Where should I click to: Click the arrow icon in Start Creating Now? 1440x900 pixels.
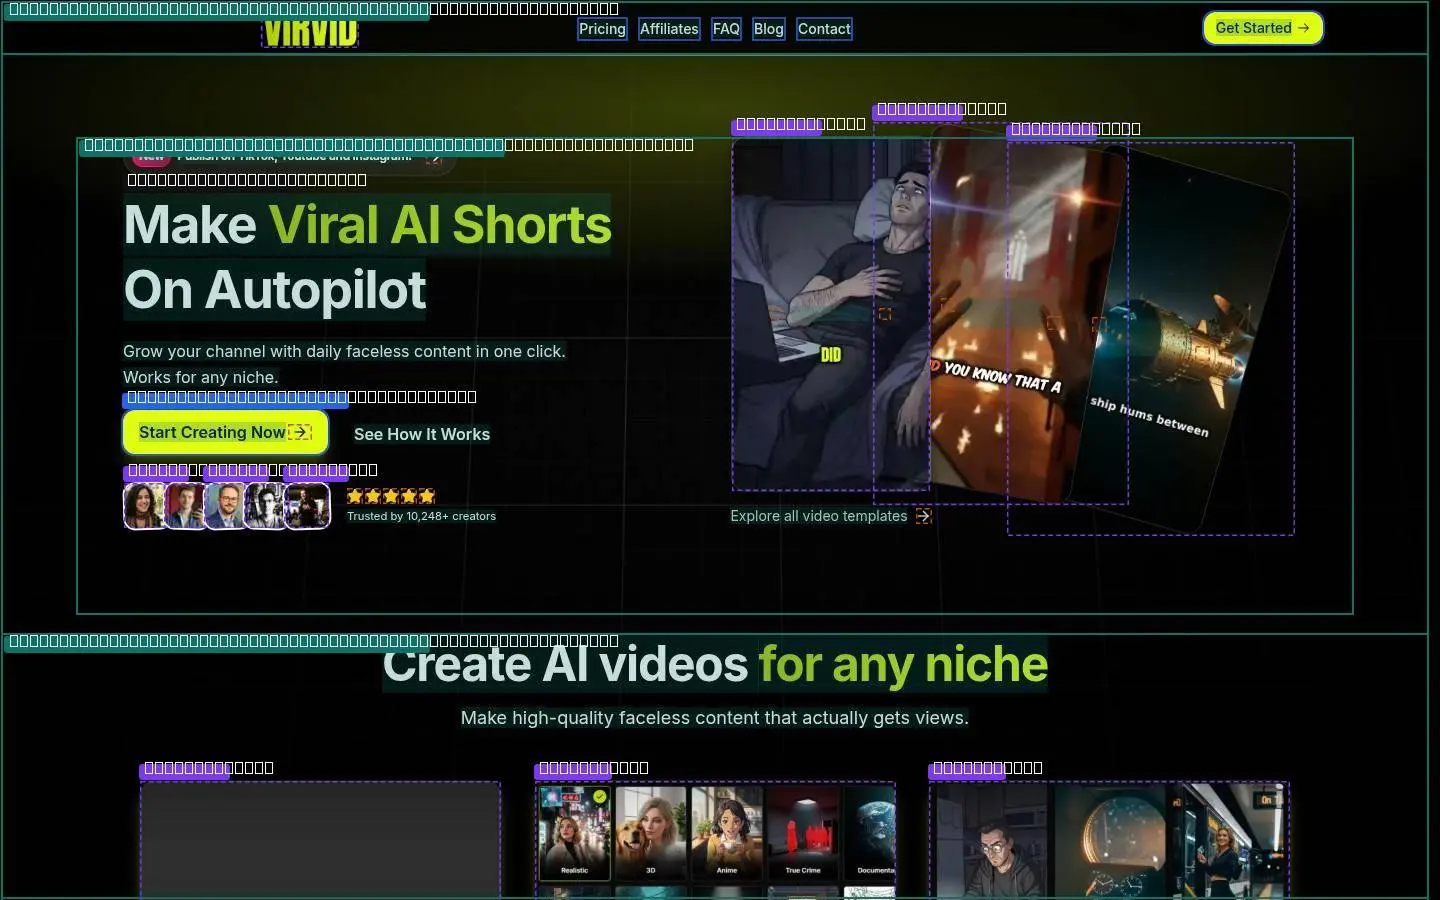(300, 432)
